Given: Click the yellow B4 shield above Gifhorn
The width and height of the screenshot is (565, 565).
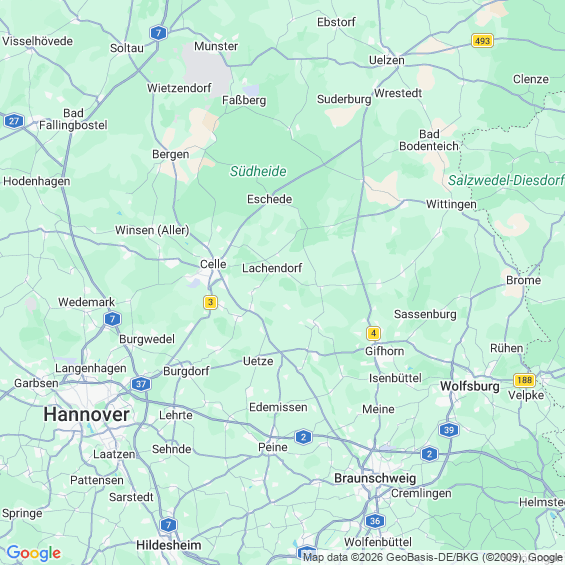Looking at the screenshot, I should (x=373, y=333).
